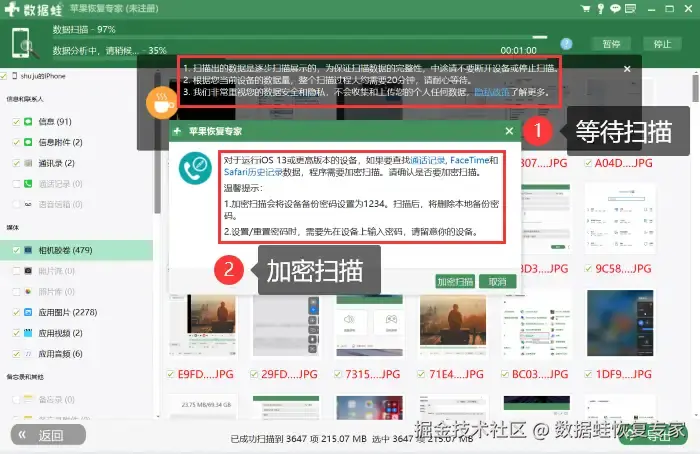Click the 数据蛙 logo in title bar

[x=33, y=9]
